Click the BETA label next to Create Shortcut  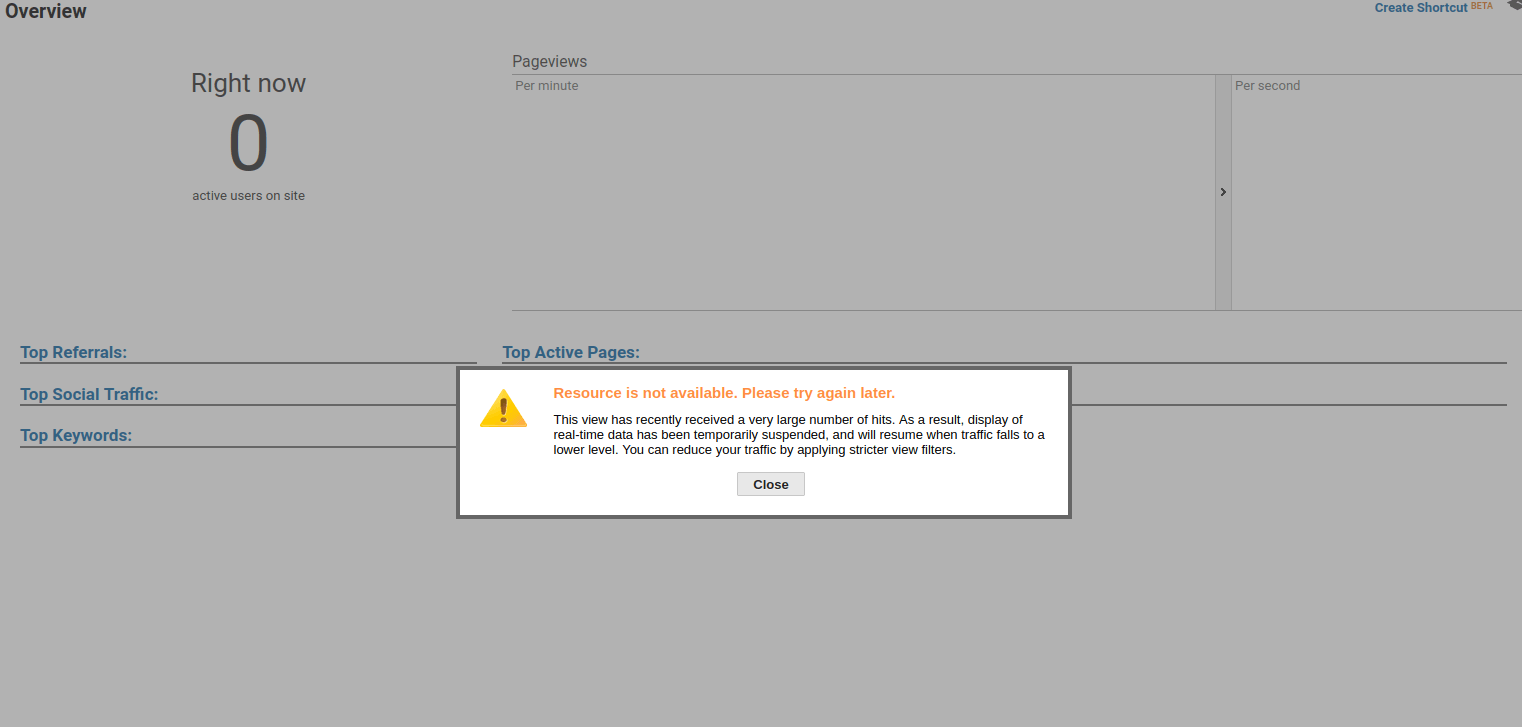1482,6
